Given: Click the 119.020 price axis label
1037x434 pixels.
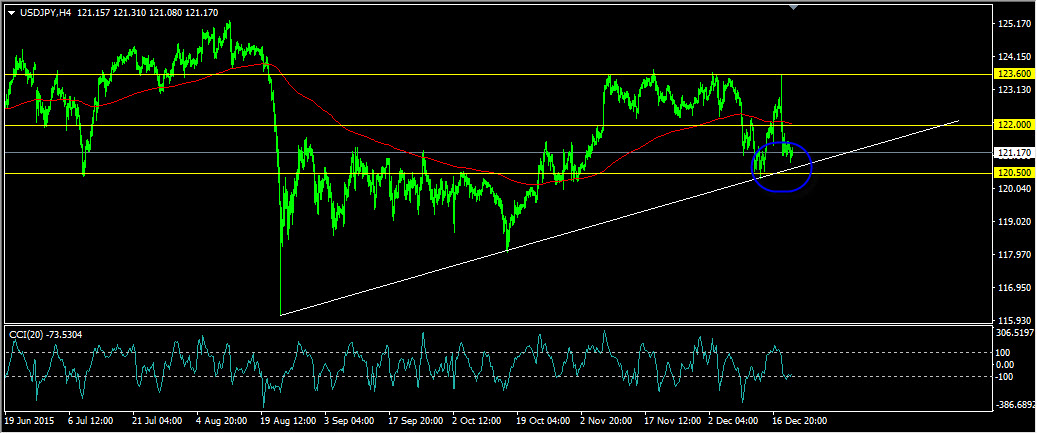Looking at the screenshot, I should (x=1017, y=222).
